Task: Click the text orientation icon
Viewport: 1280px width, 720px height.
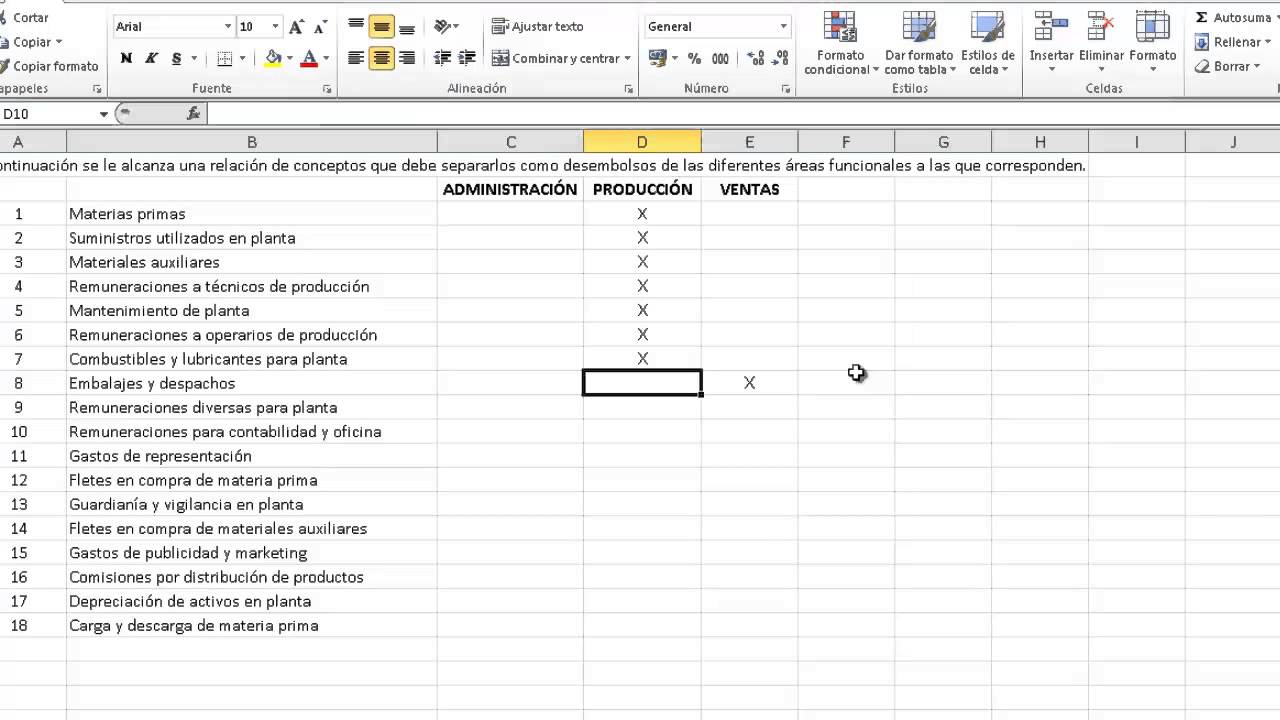Action: point(443,27)
